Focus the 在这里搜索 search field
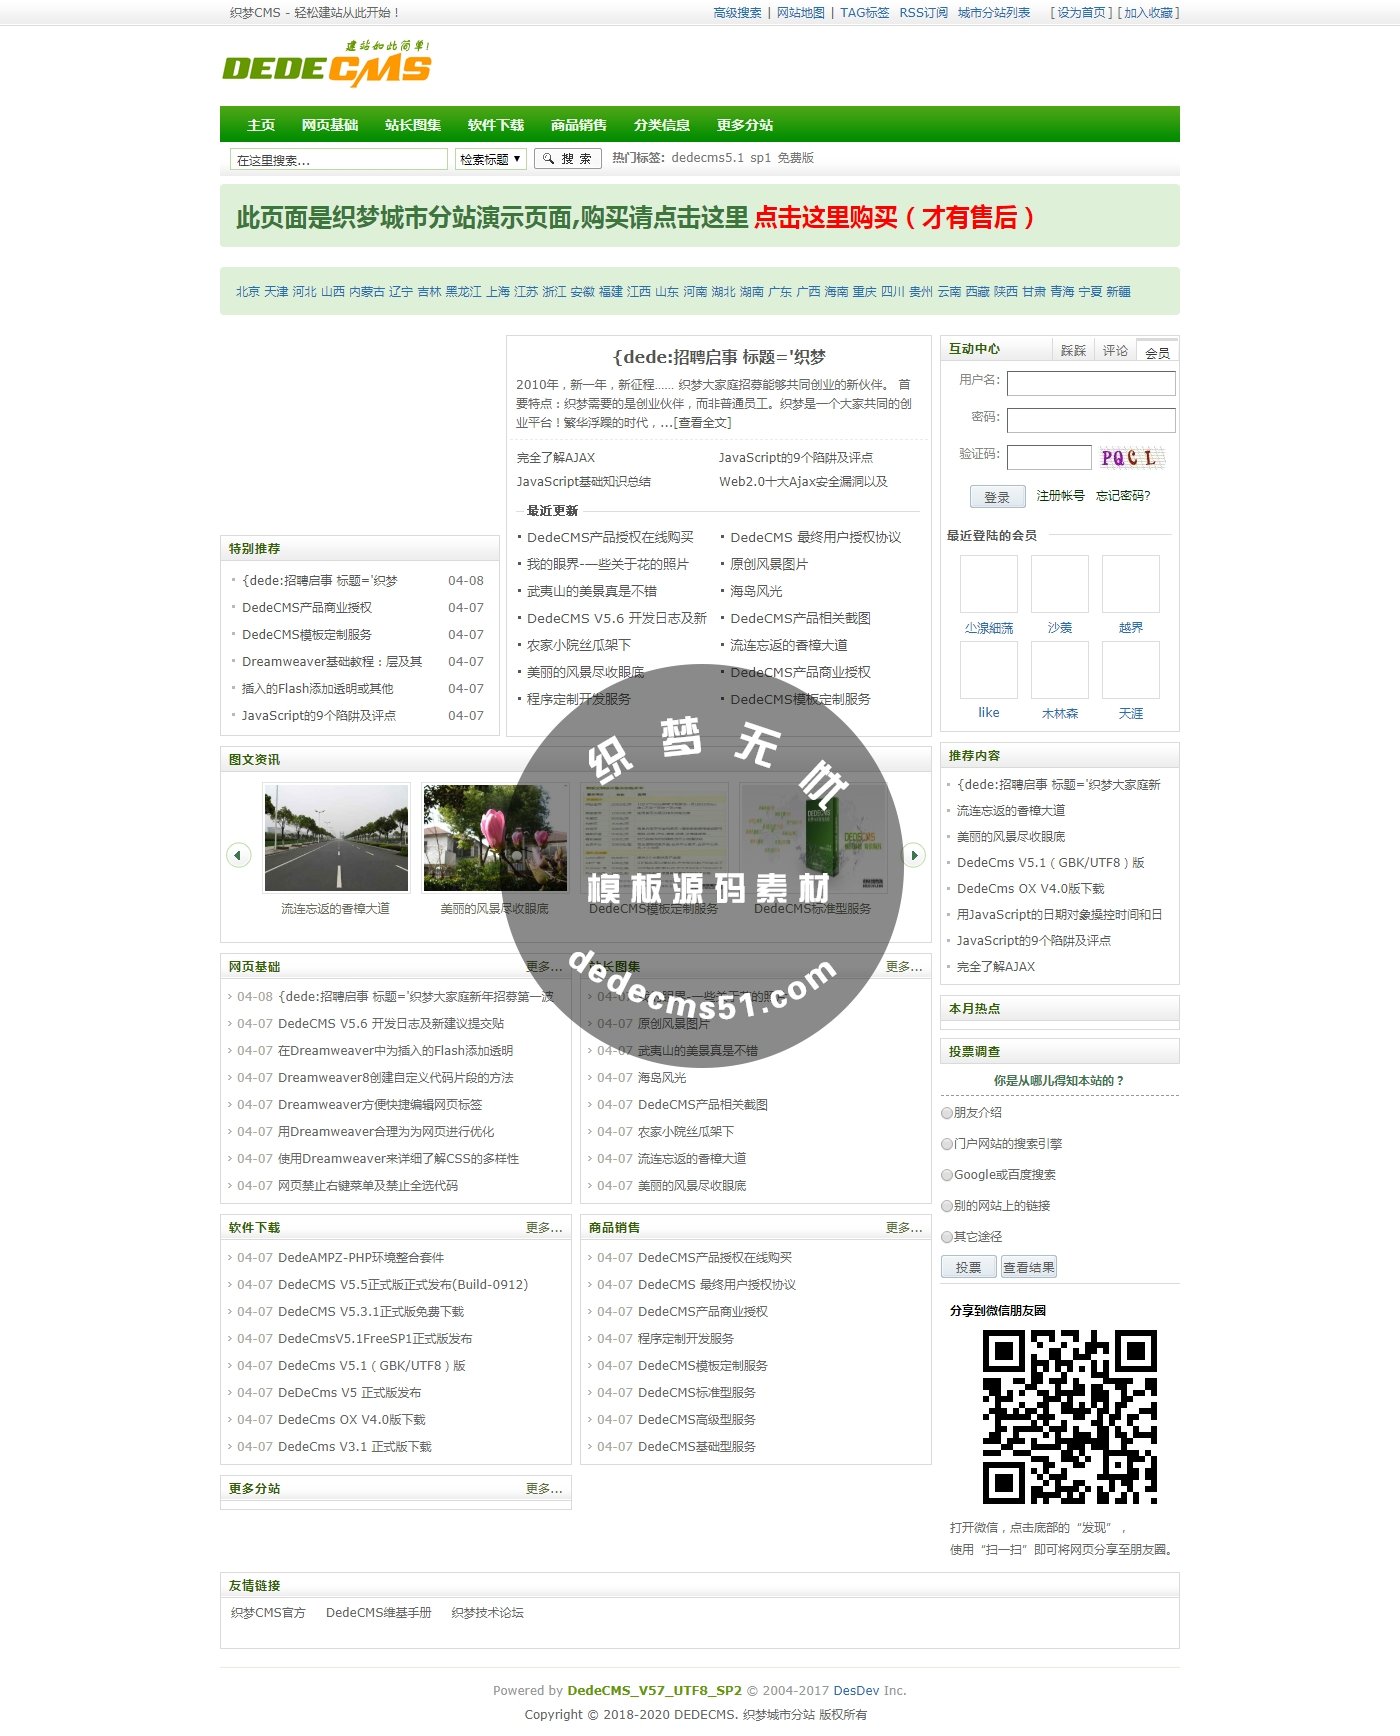 click(339, 159)
